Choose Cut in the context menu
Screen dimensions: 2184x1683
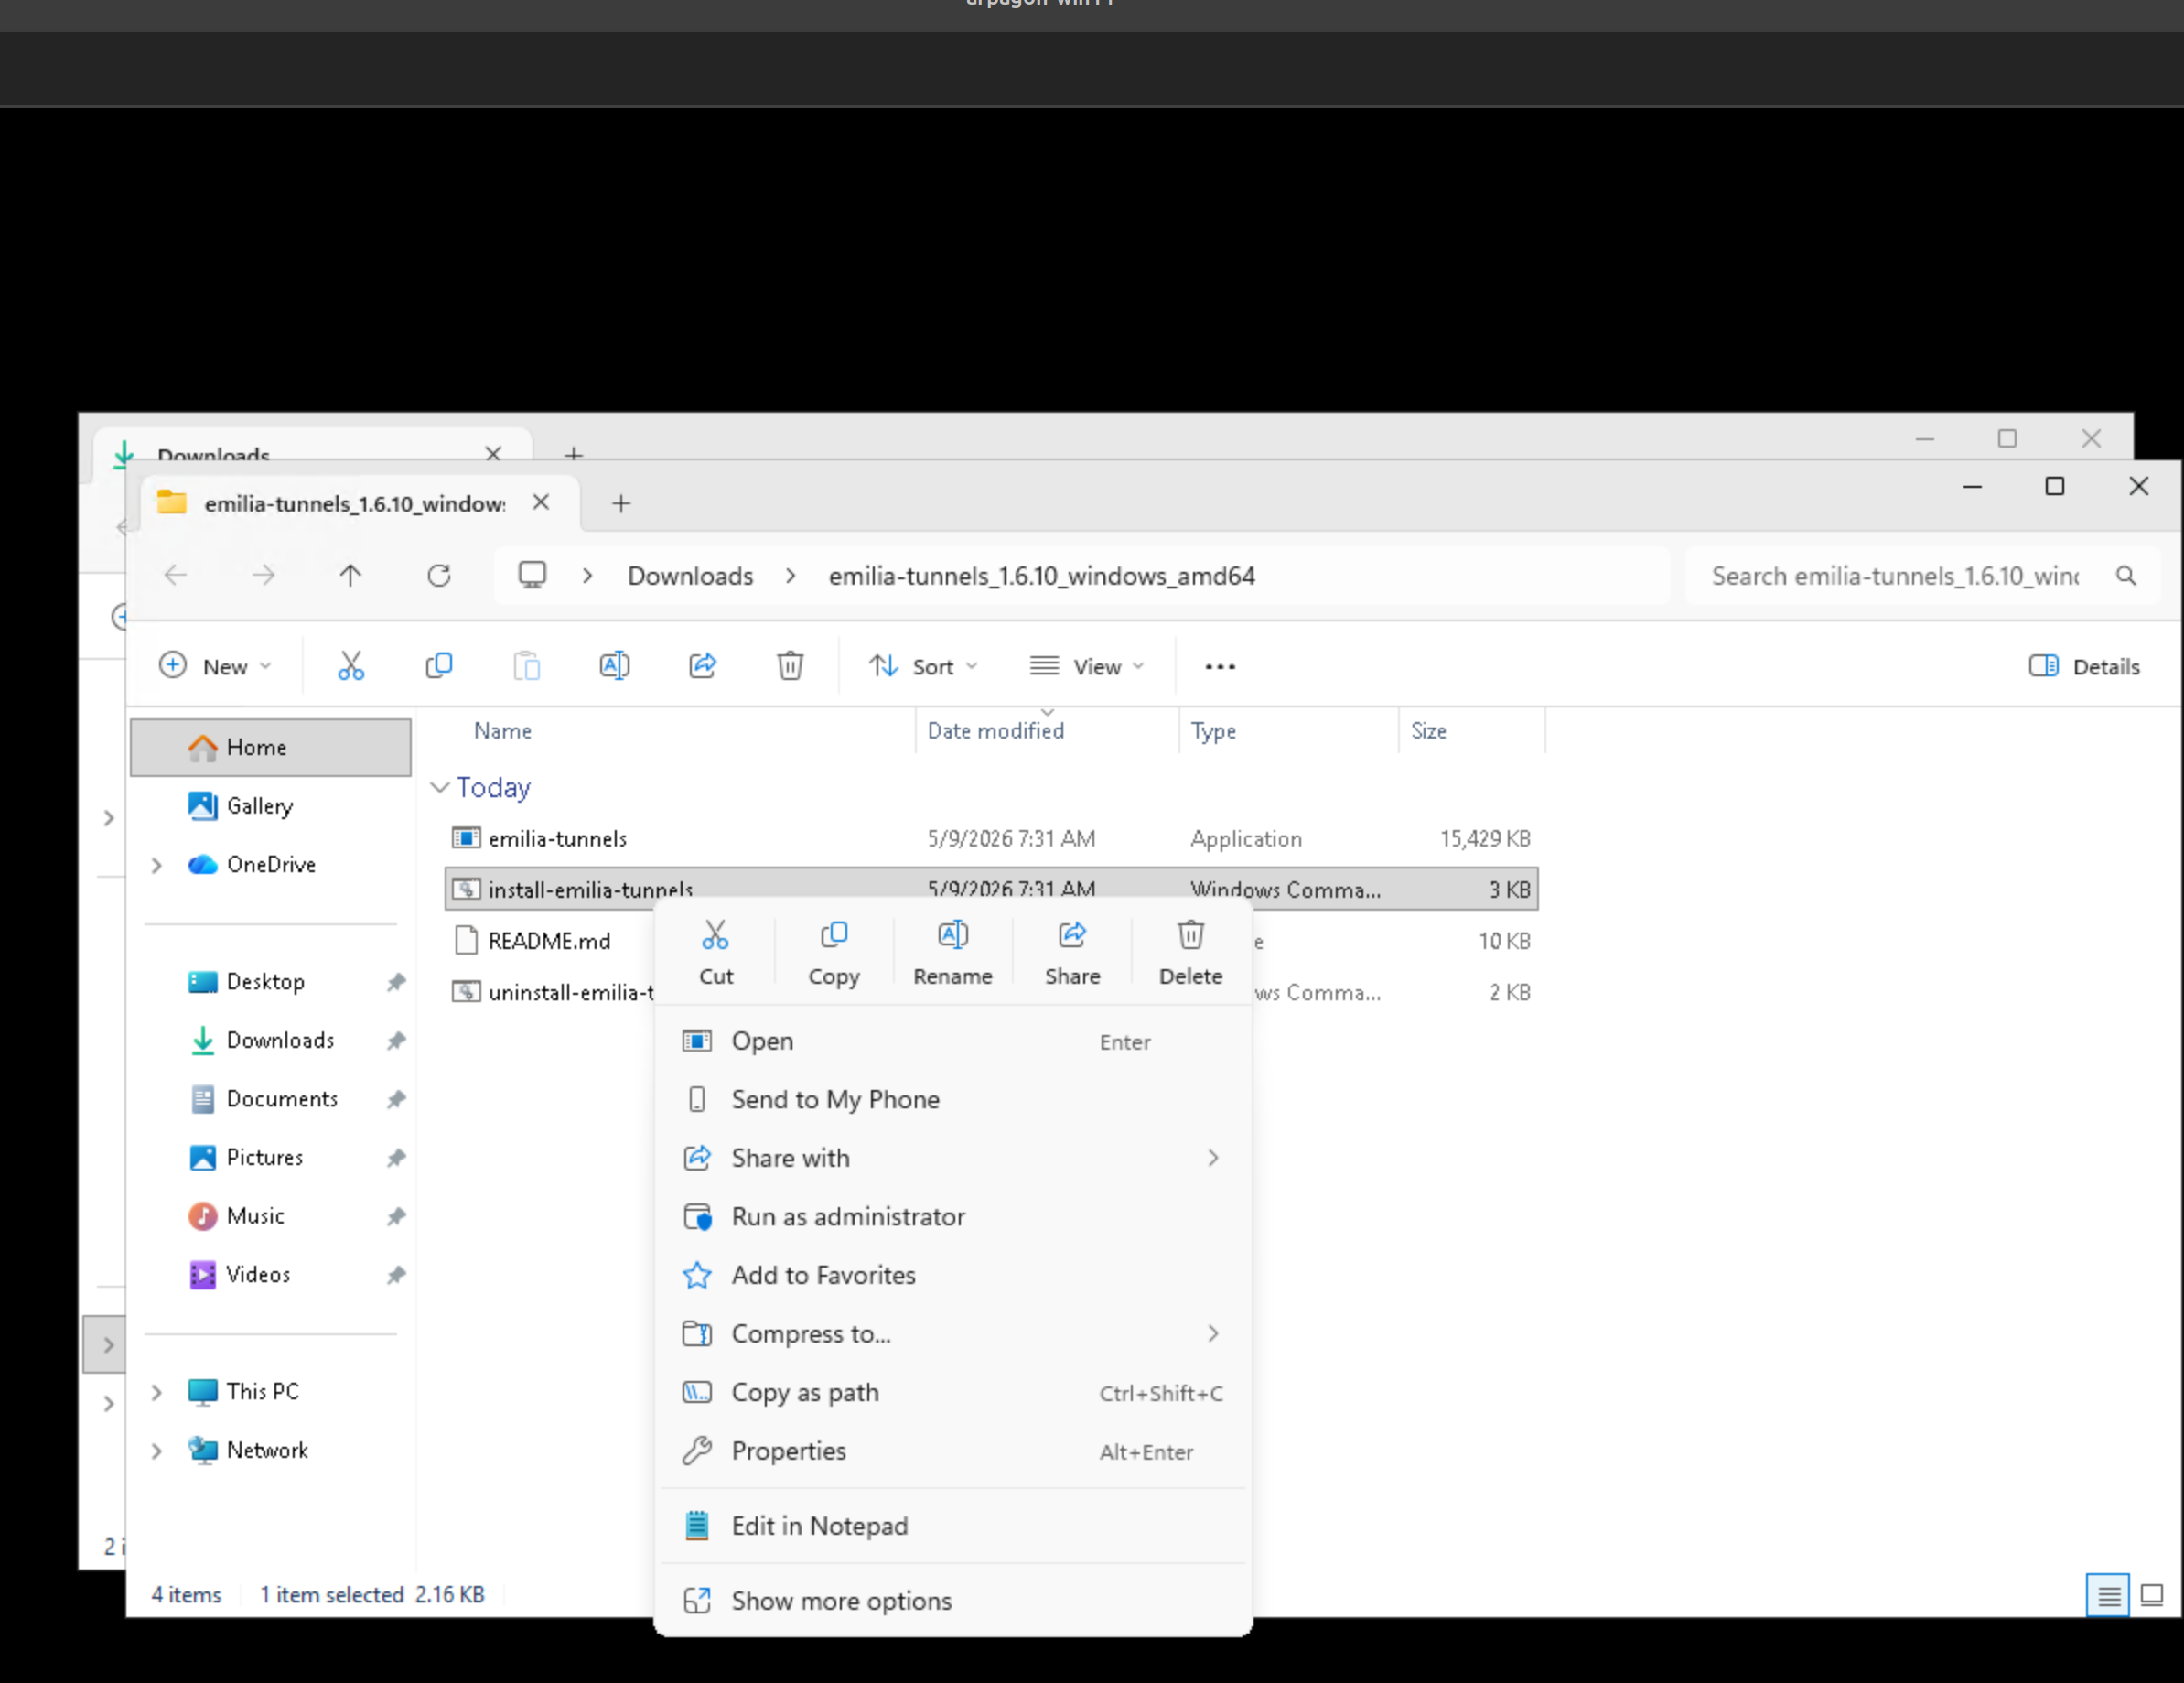(716, 954)
